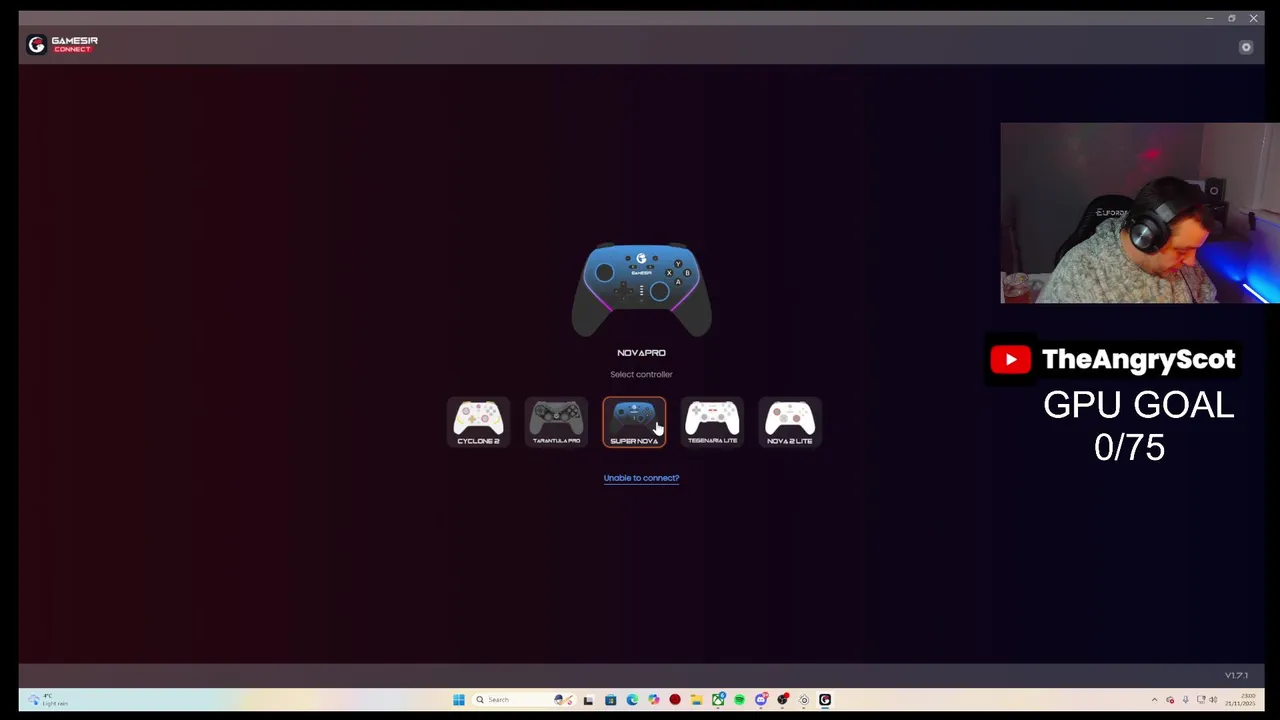Viewport: 1280px width, 720px height.
Task: Open the Unable to connect? link
Action: tap(641, 478)
